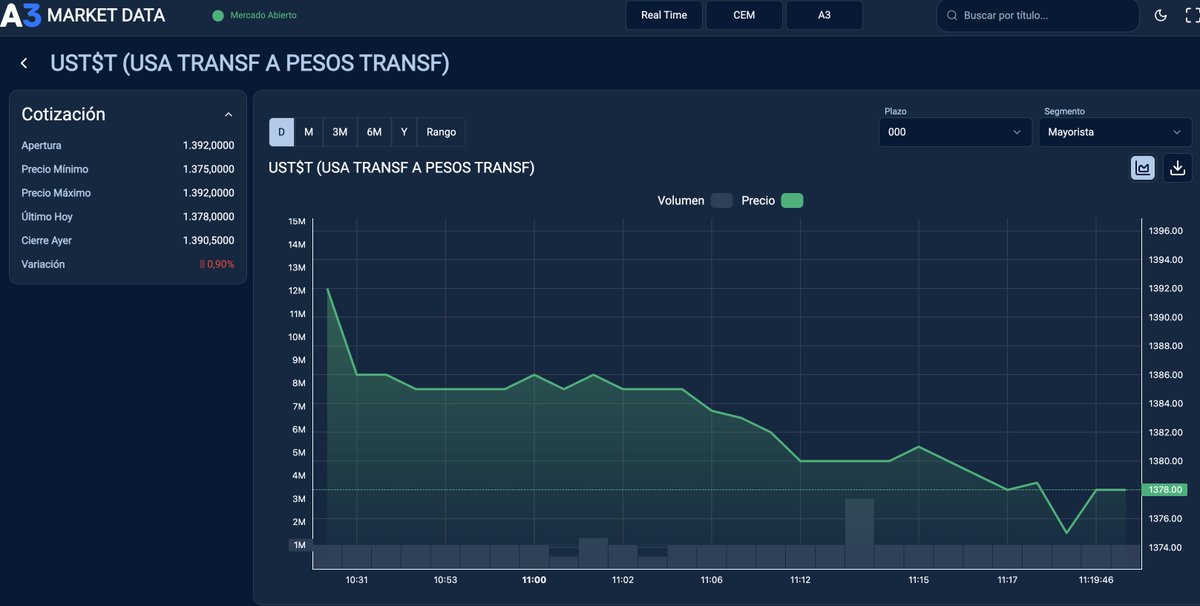Click the 1378.00 current price marker
The height and width of the screenshot is (606, 1200).
click(1166, 490)
